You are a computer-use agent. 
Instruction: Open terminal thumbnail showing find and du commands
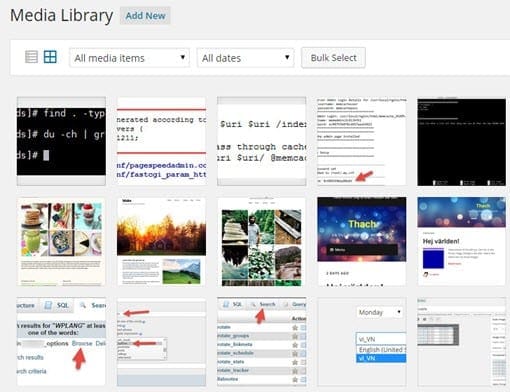[61, 141]
